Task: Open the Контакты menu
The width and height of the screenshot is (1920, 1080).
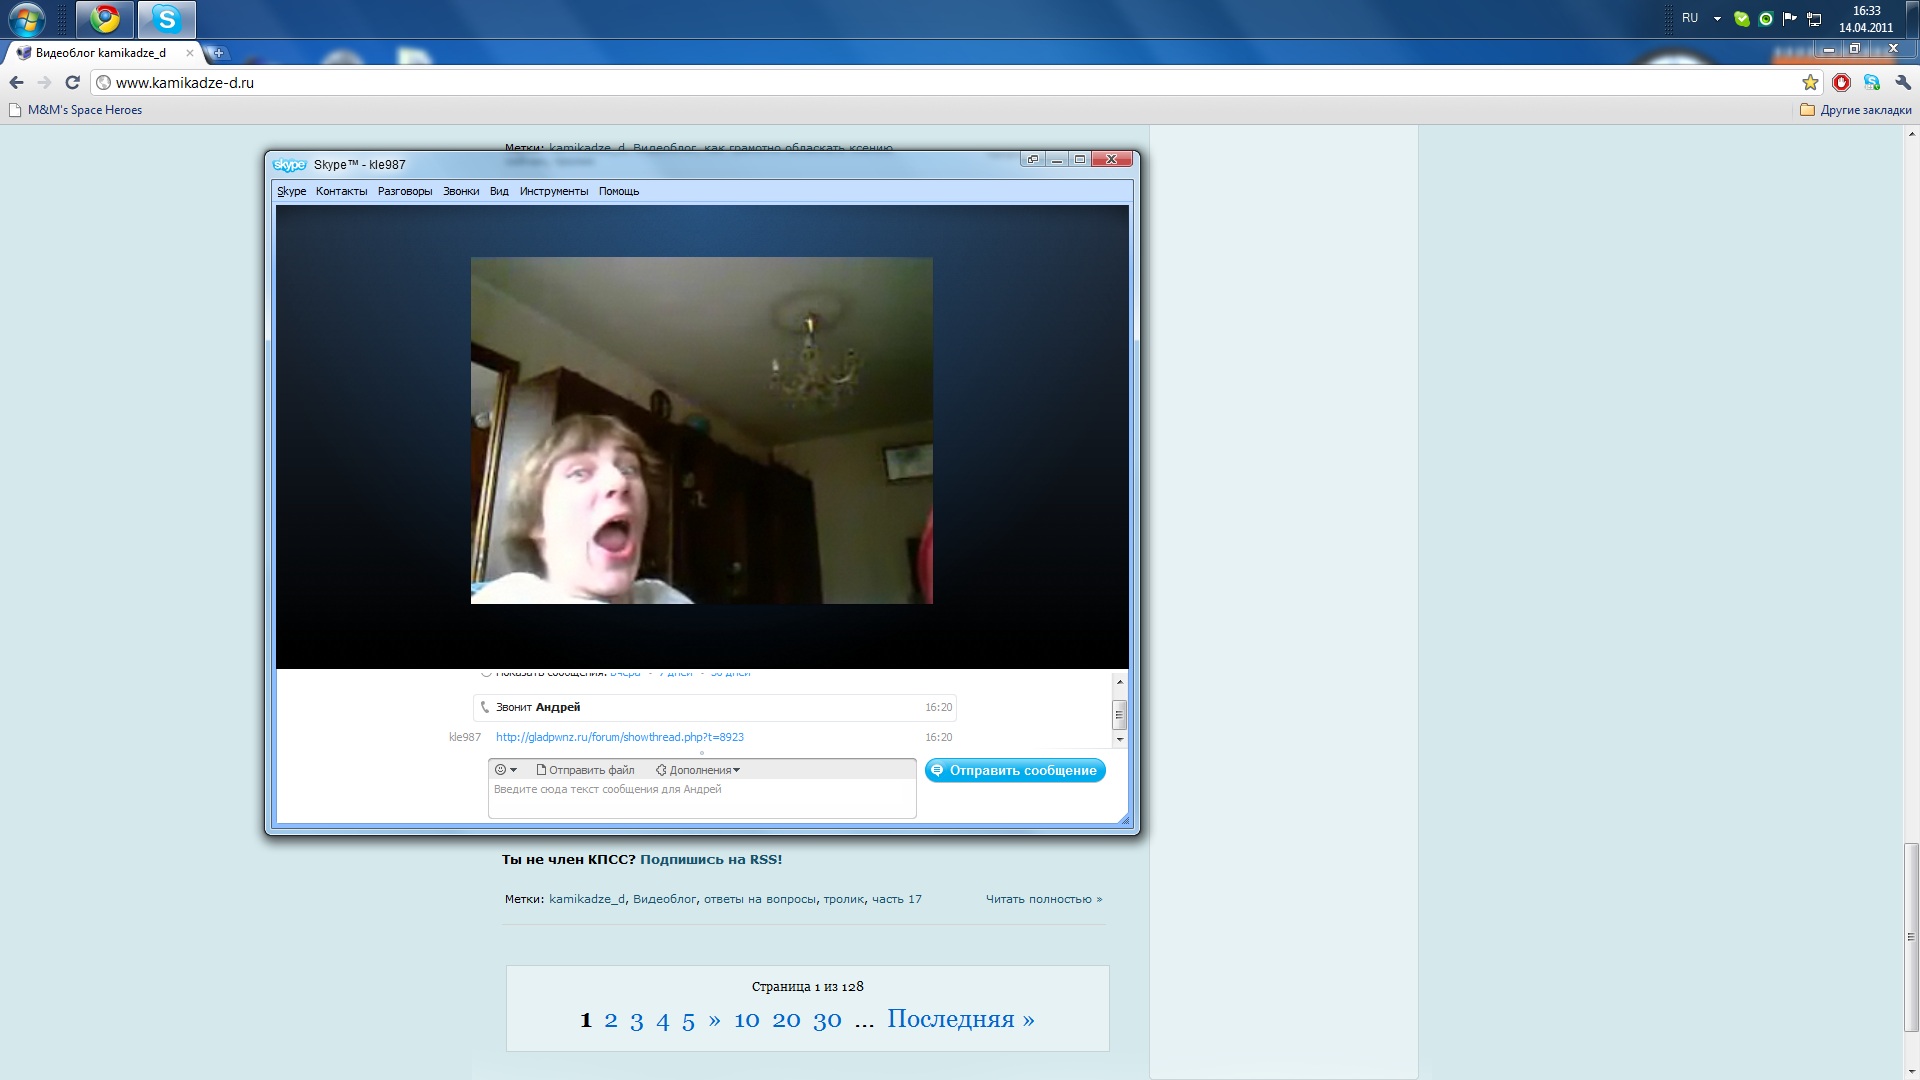Action: (341, 191)
